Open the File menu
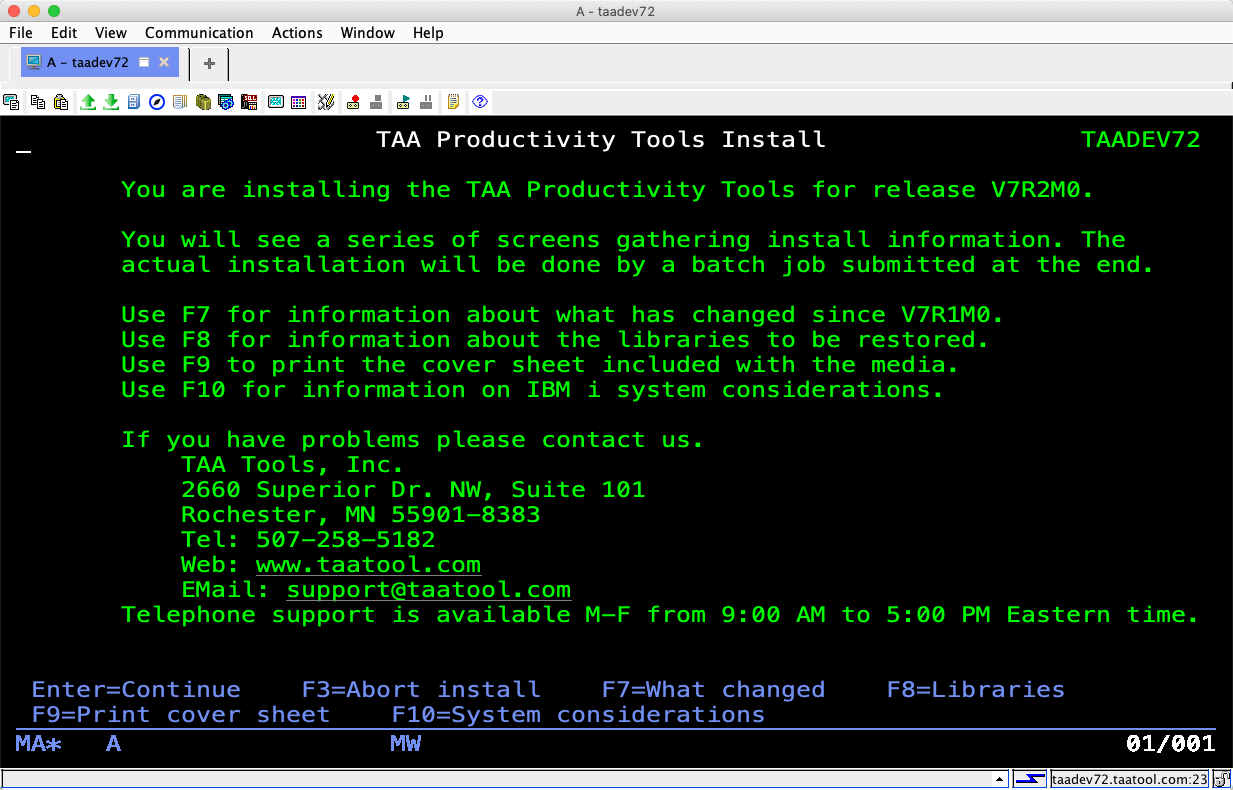Viewport: 1233px width, 790px height. [x=20, y=33]
